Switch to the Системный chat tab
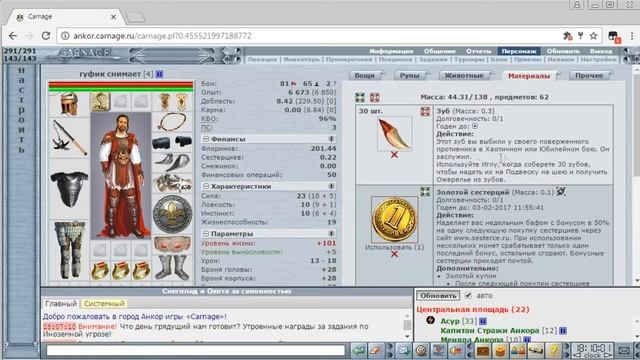Screen dimensions: 640x360 [104, 304]
